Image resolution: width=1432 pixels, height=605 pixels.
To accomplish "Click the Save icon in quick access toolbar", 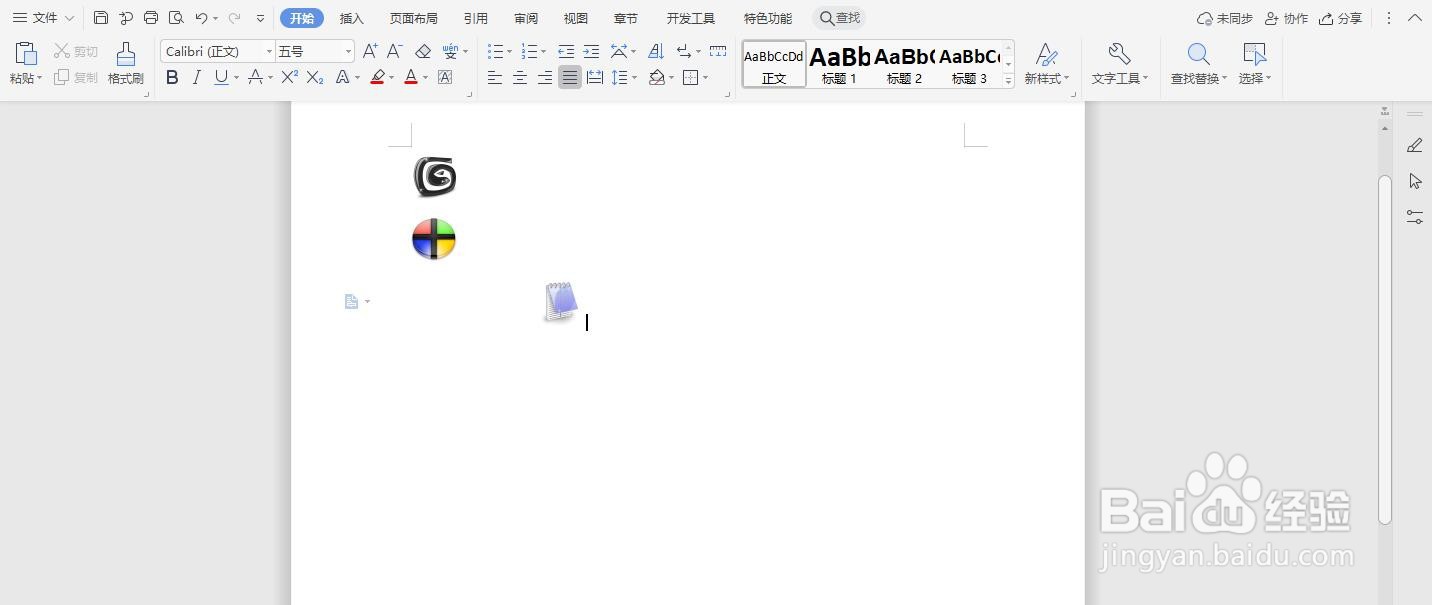I will [x=101, y=18].
